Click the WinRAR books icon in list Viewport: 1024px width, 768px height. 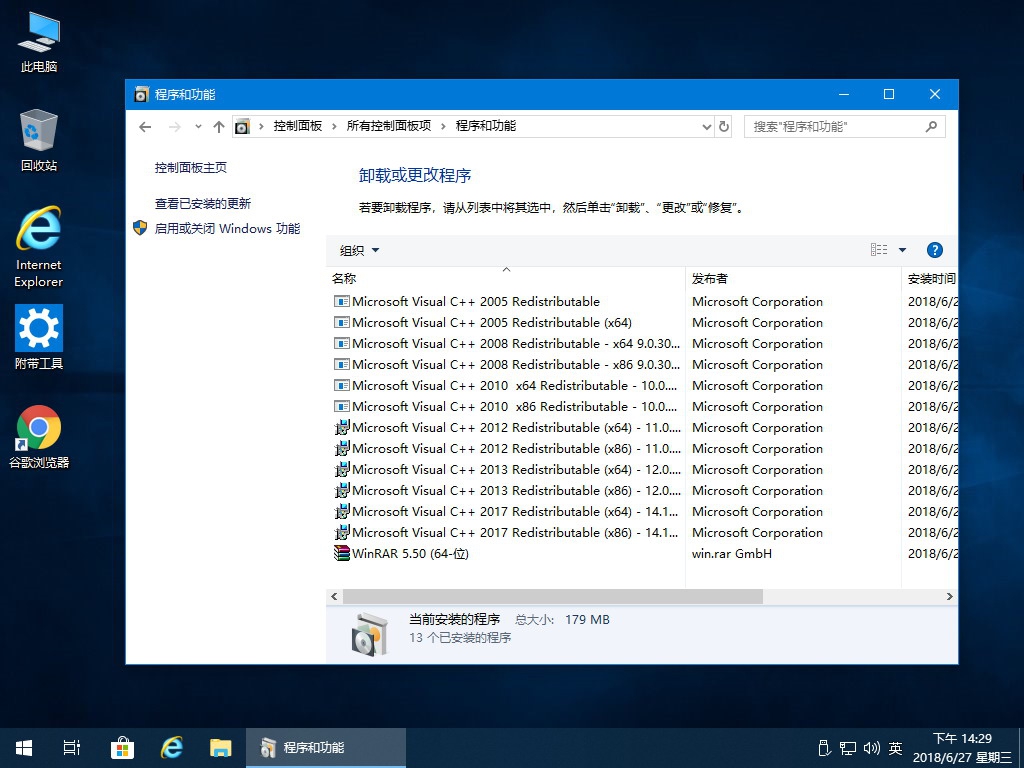342,553
